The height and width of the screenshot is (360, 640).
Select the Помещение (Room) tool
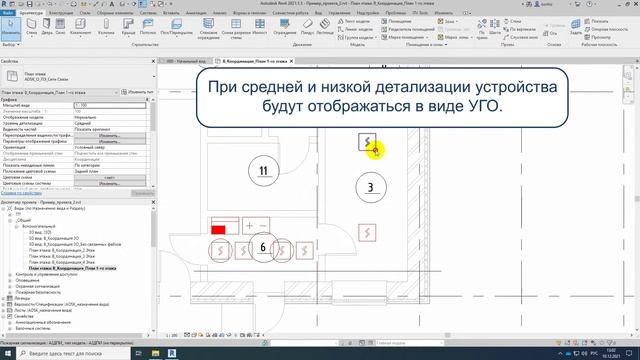396,21
